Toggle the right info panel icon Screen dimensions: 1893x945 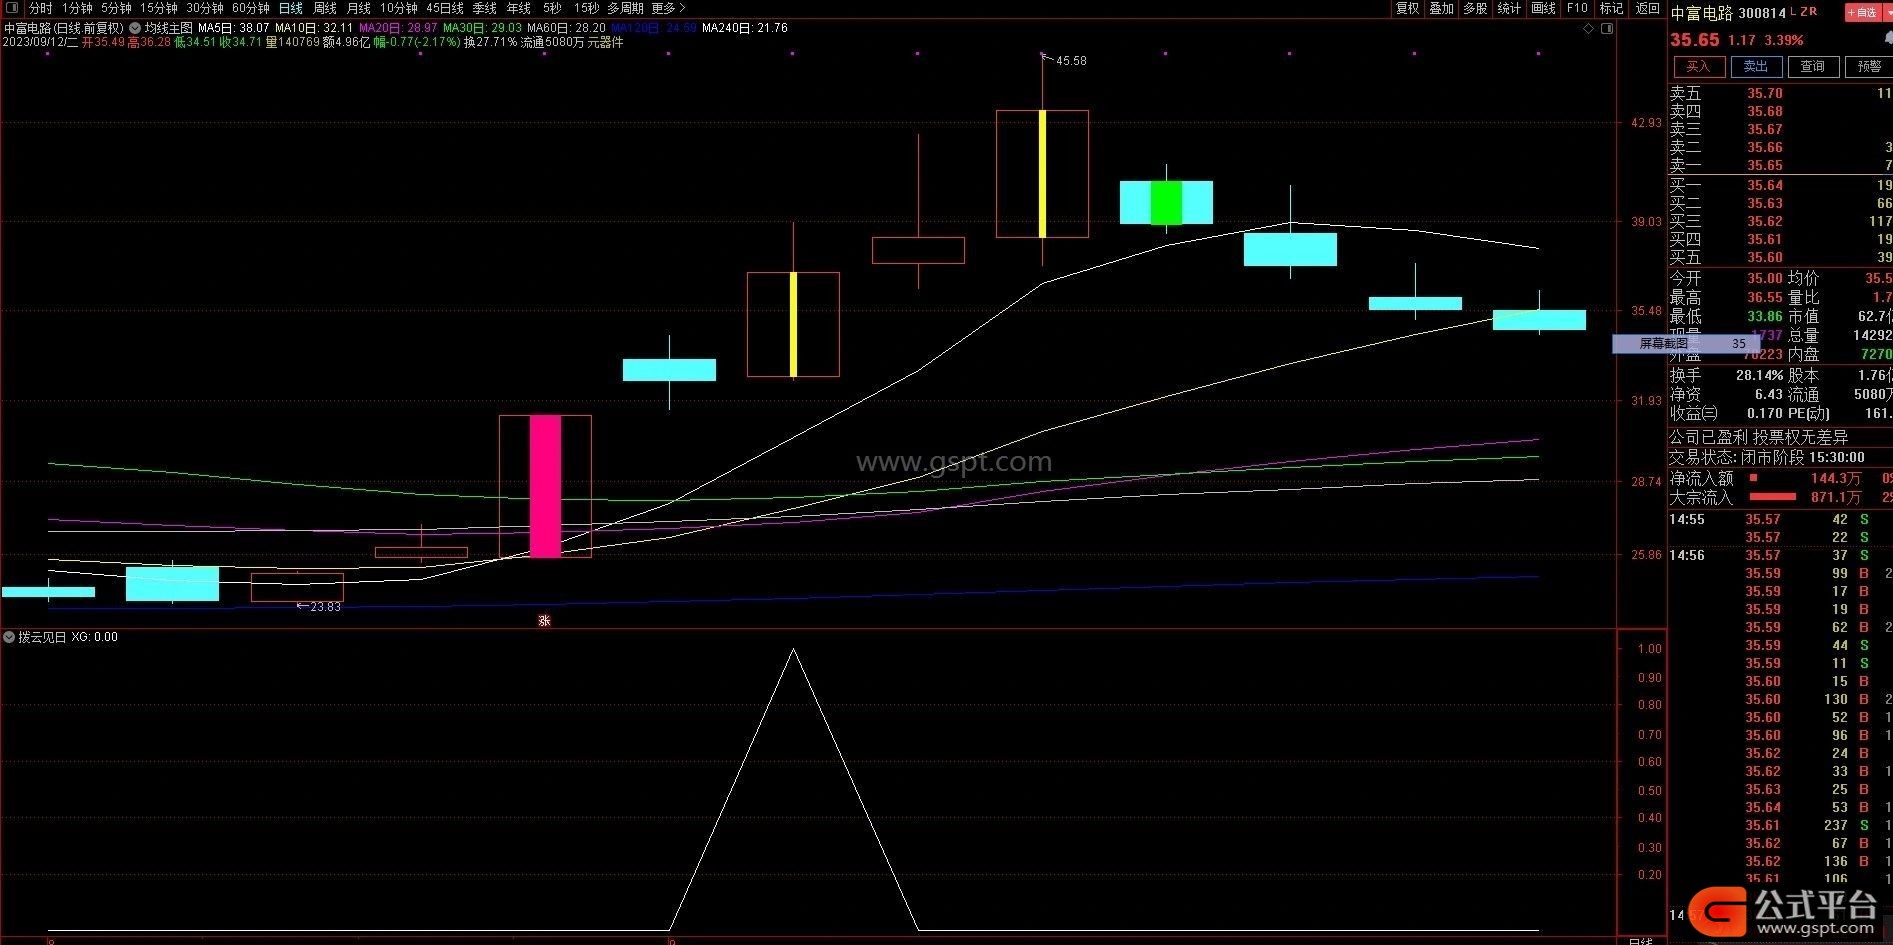tap(1607, 29)
